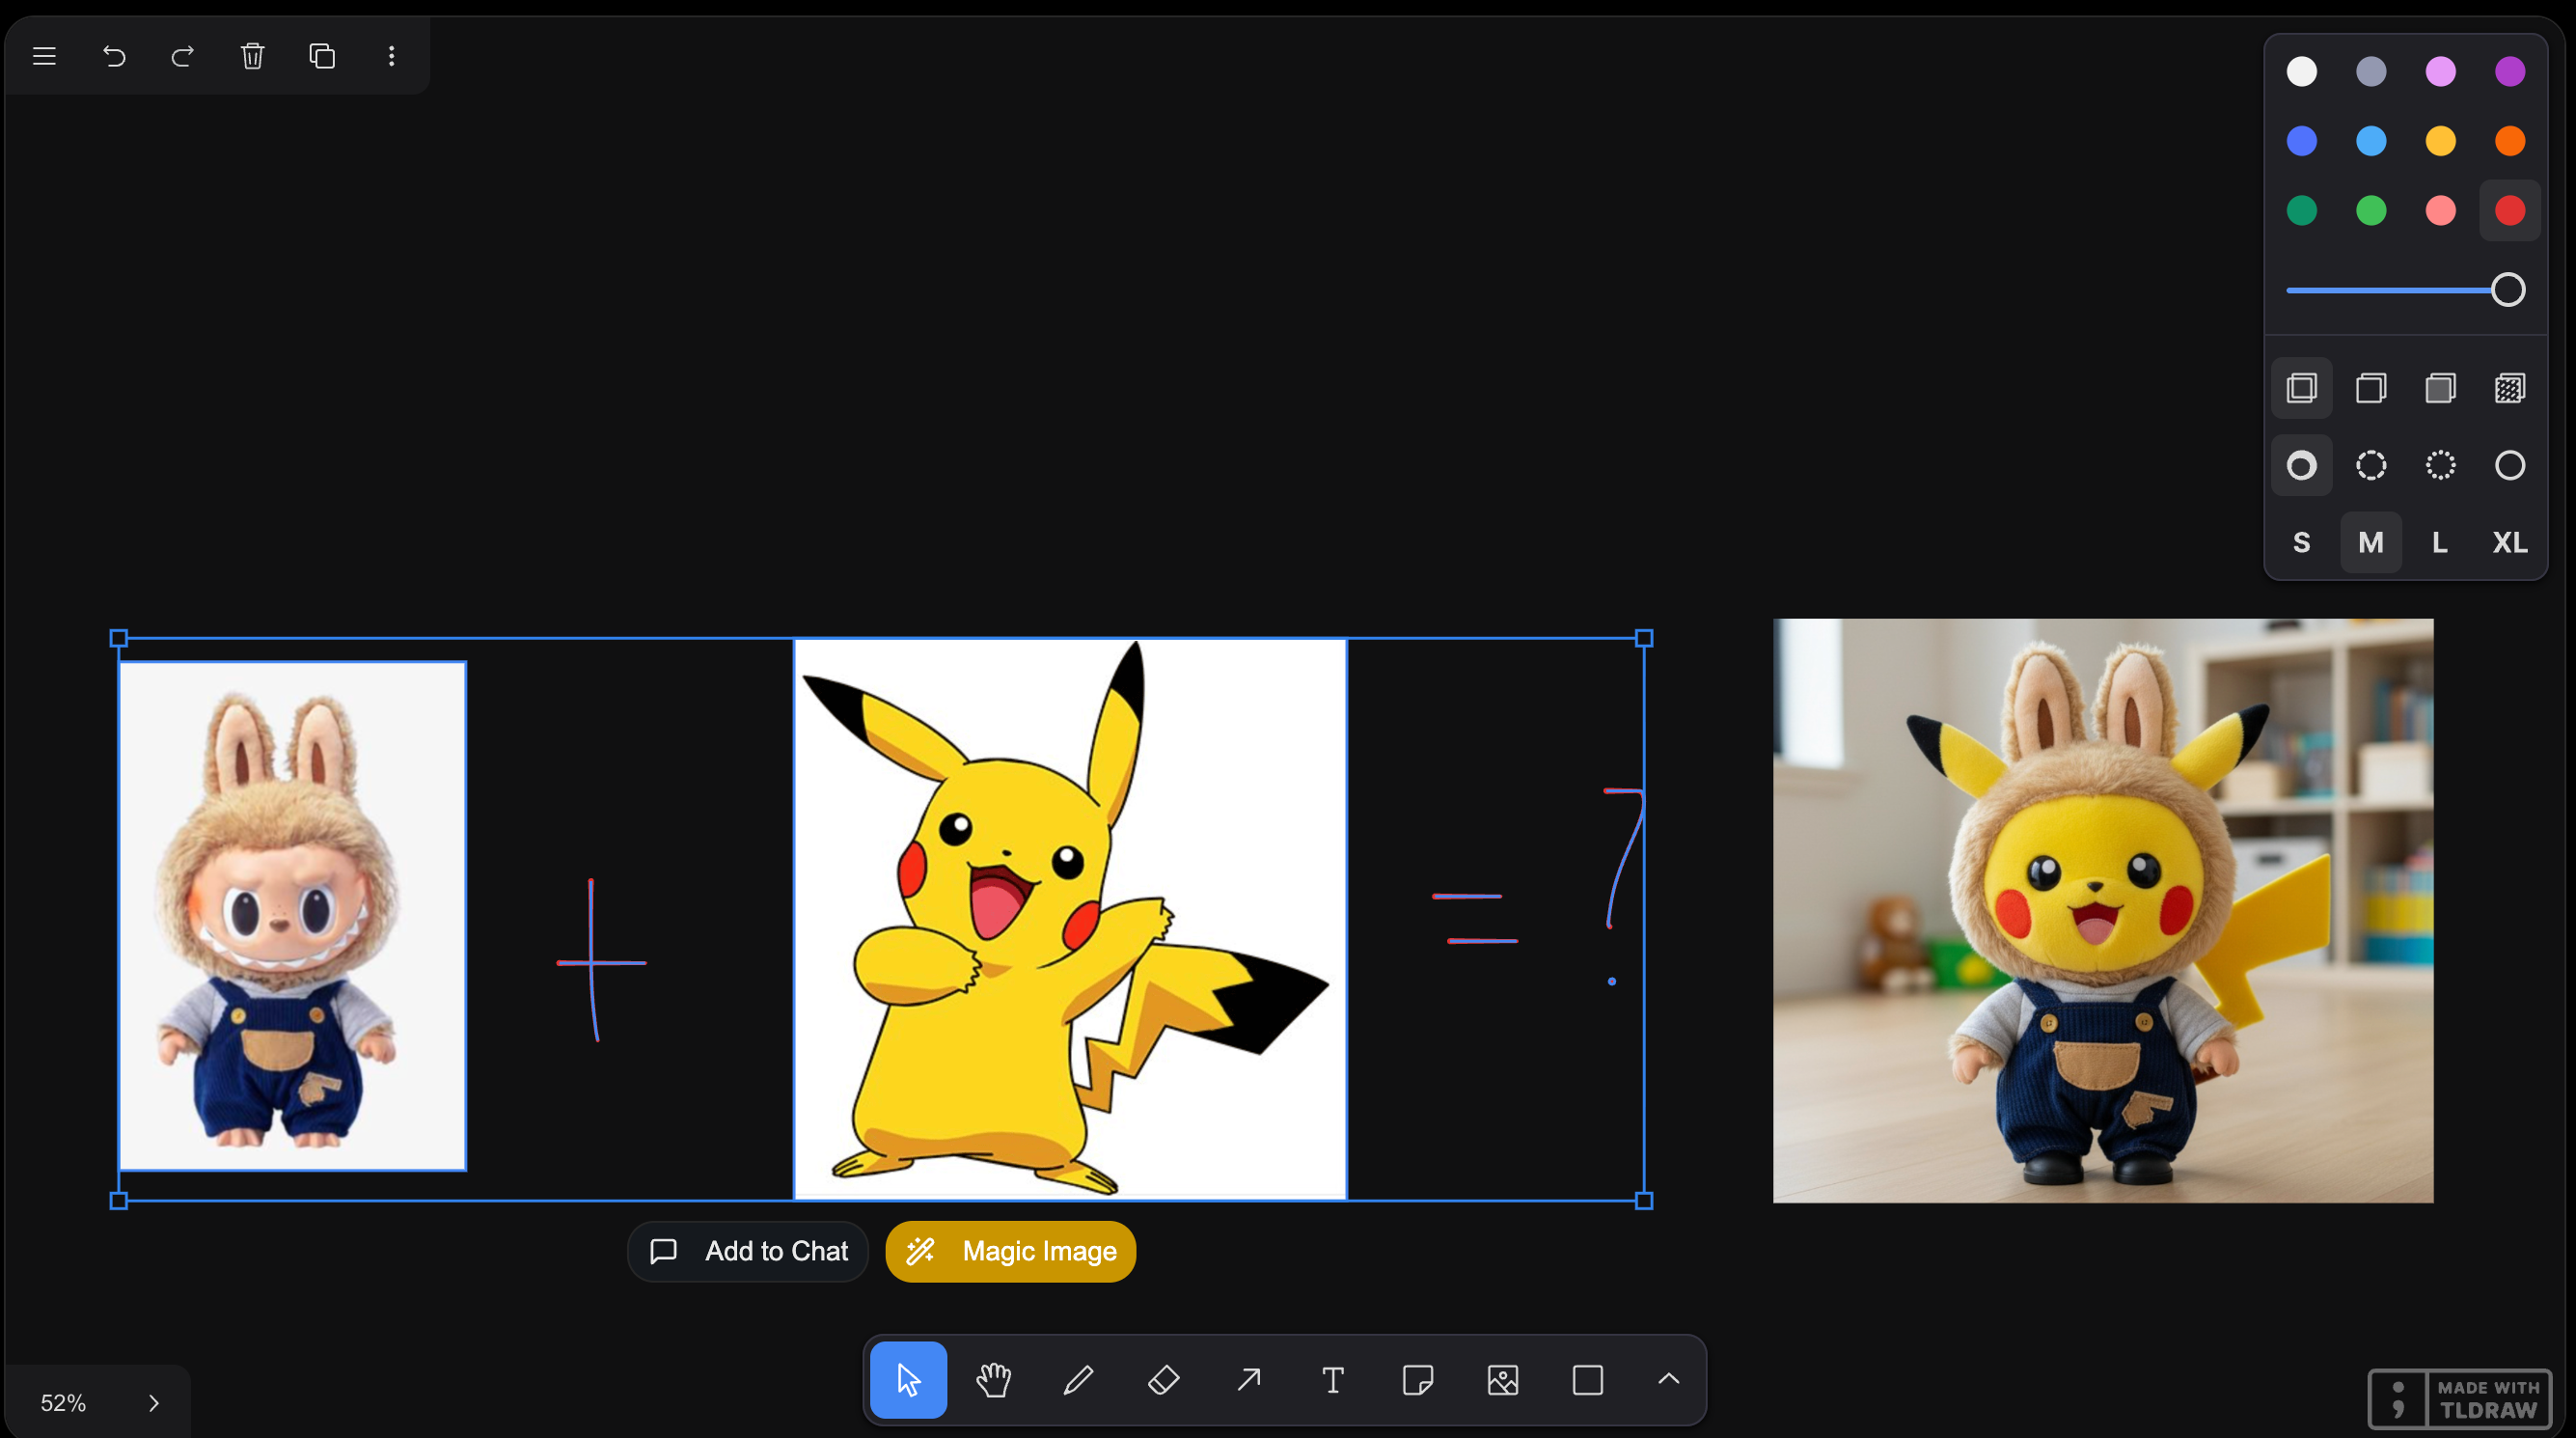The width and height of the screenshot is (2576, 1438).
Task: Open the Made with TLDRAW link
Action: click(2460, 1398)
